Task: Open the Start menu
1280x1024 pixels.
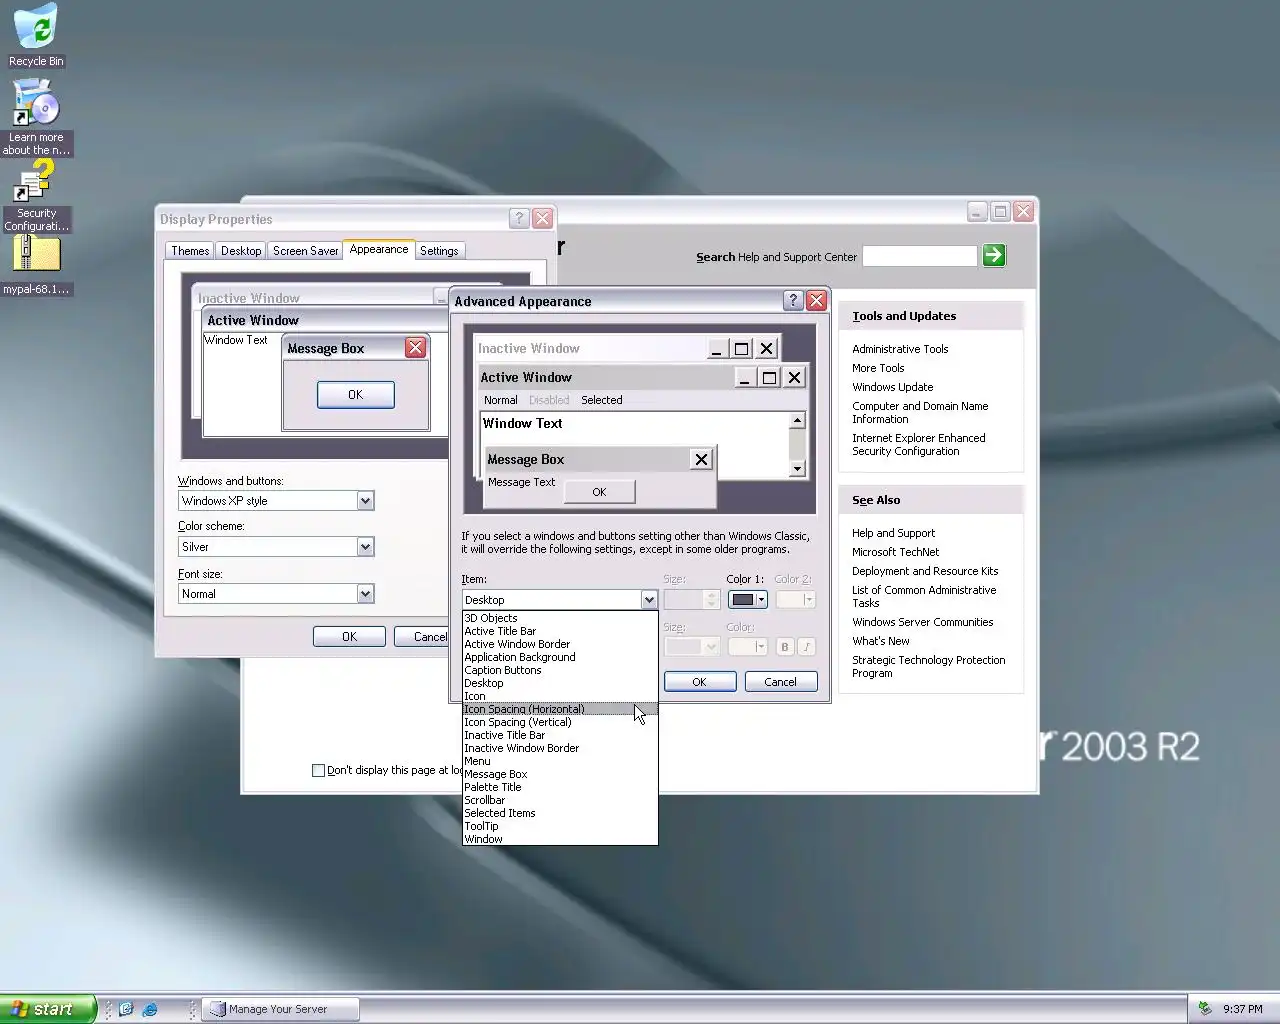Action: click(48, 1009)
